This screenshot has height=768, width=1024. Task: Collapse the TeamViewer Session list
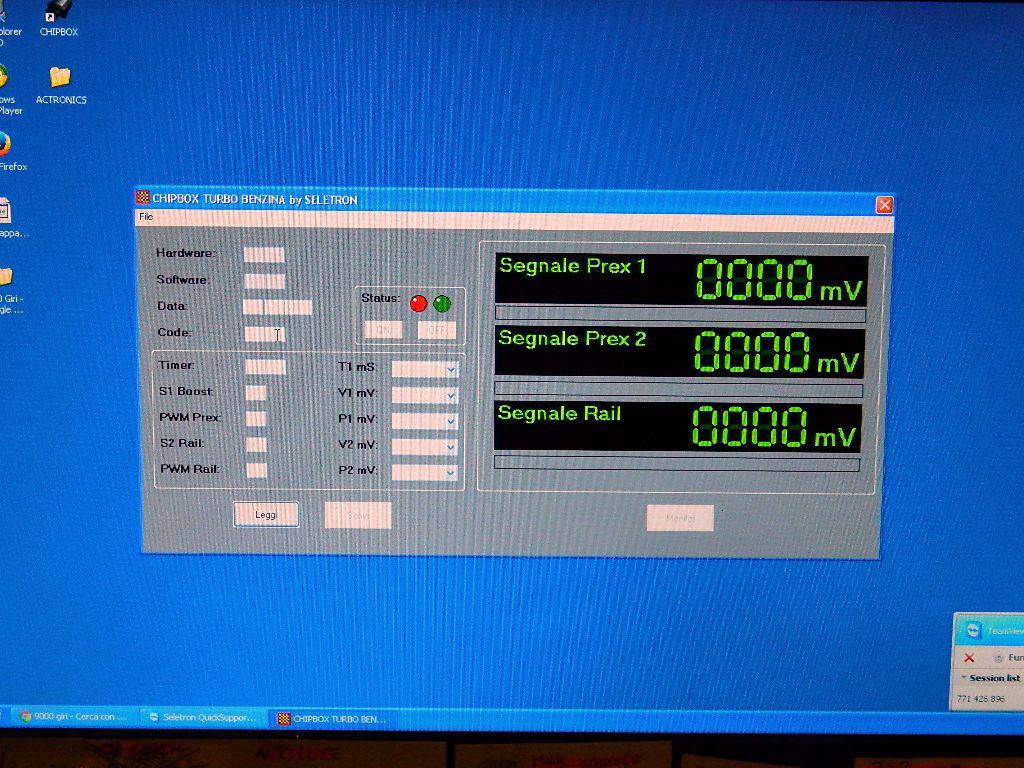point(963,678)
